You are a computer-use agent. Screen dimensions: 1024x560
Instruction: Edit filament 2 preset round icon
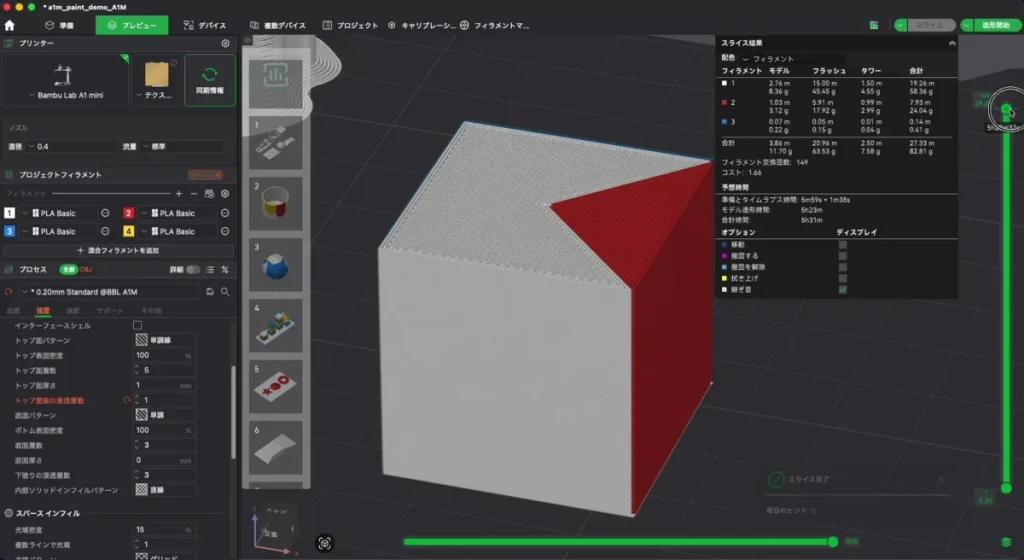[x=225, y=213]
